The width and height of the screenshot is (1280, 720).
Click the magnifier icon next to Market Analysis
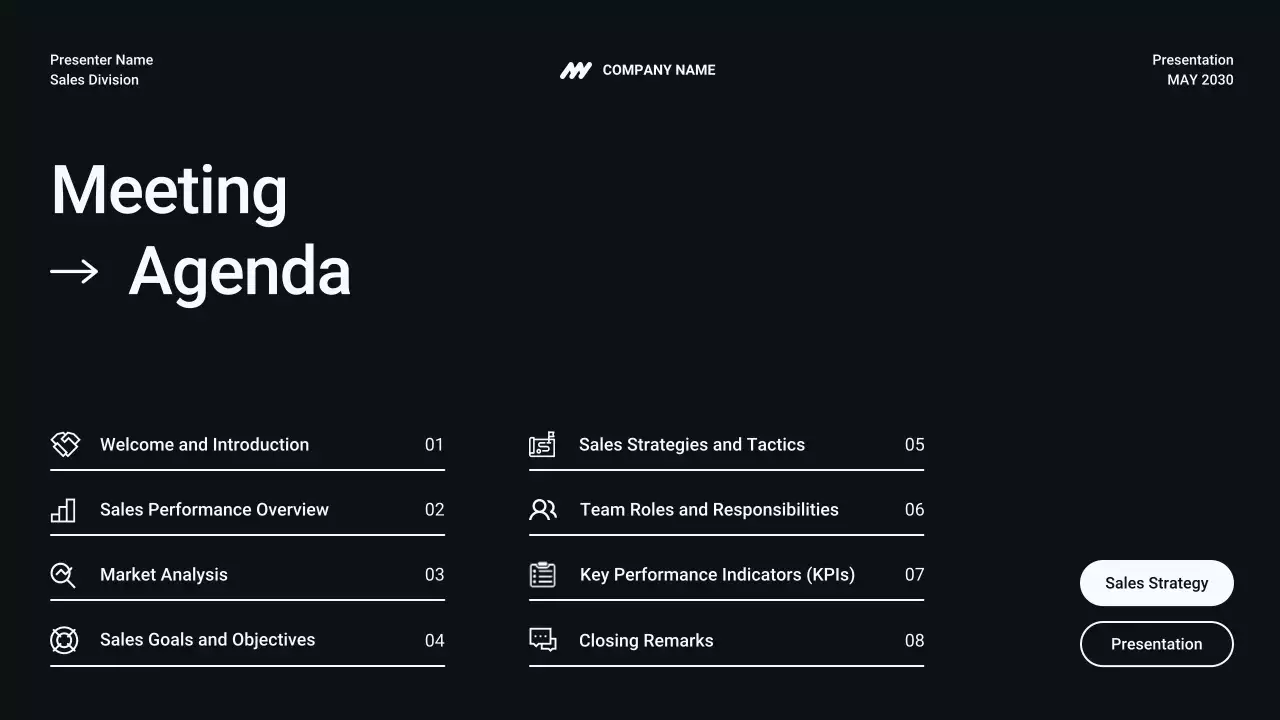coord(63,575)
